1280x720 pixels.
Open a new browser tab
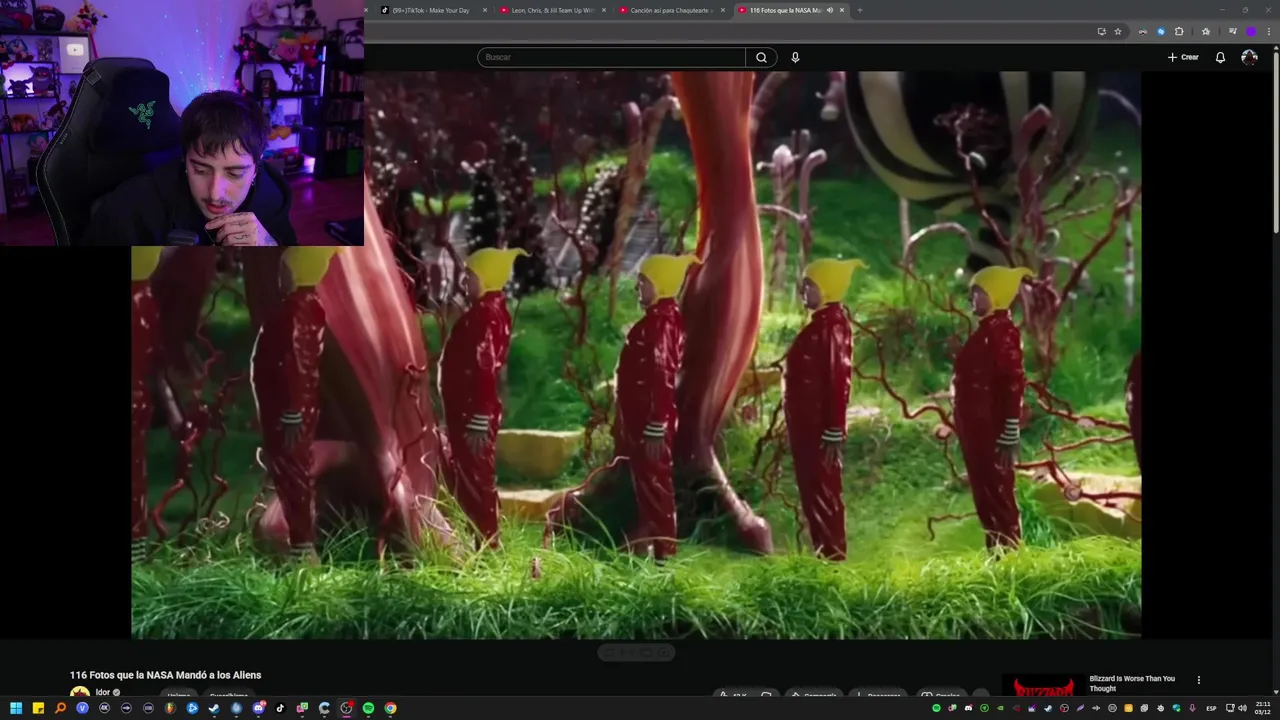pyautogui.click(x=860, y=10)
